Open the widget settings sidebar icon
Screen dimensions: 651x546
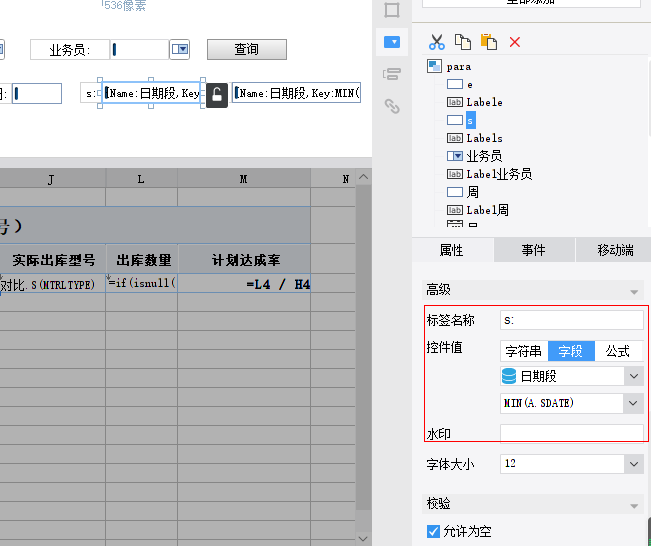click(392, 42)
